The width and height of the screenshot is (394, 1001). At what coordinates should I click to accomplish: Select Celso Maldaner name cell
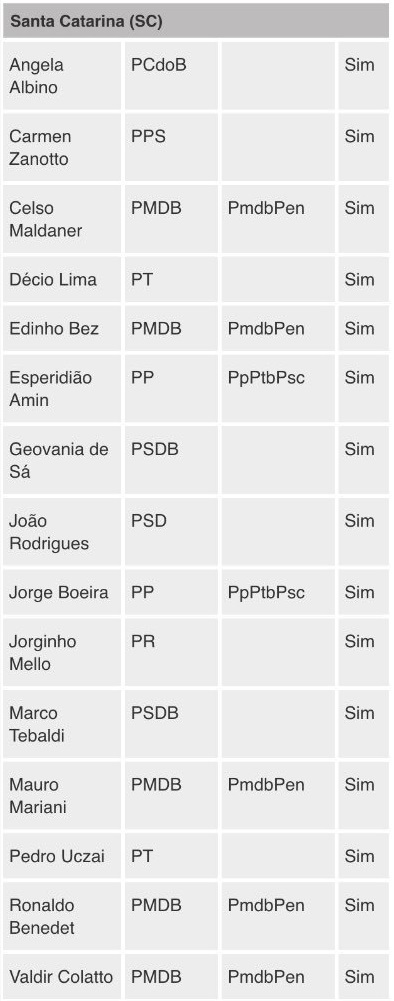pos(62,219)
